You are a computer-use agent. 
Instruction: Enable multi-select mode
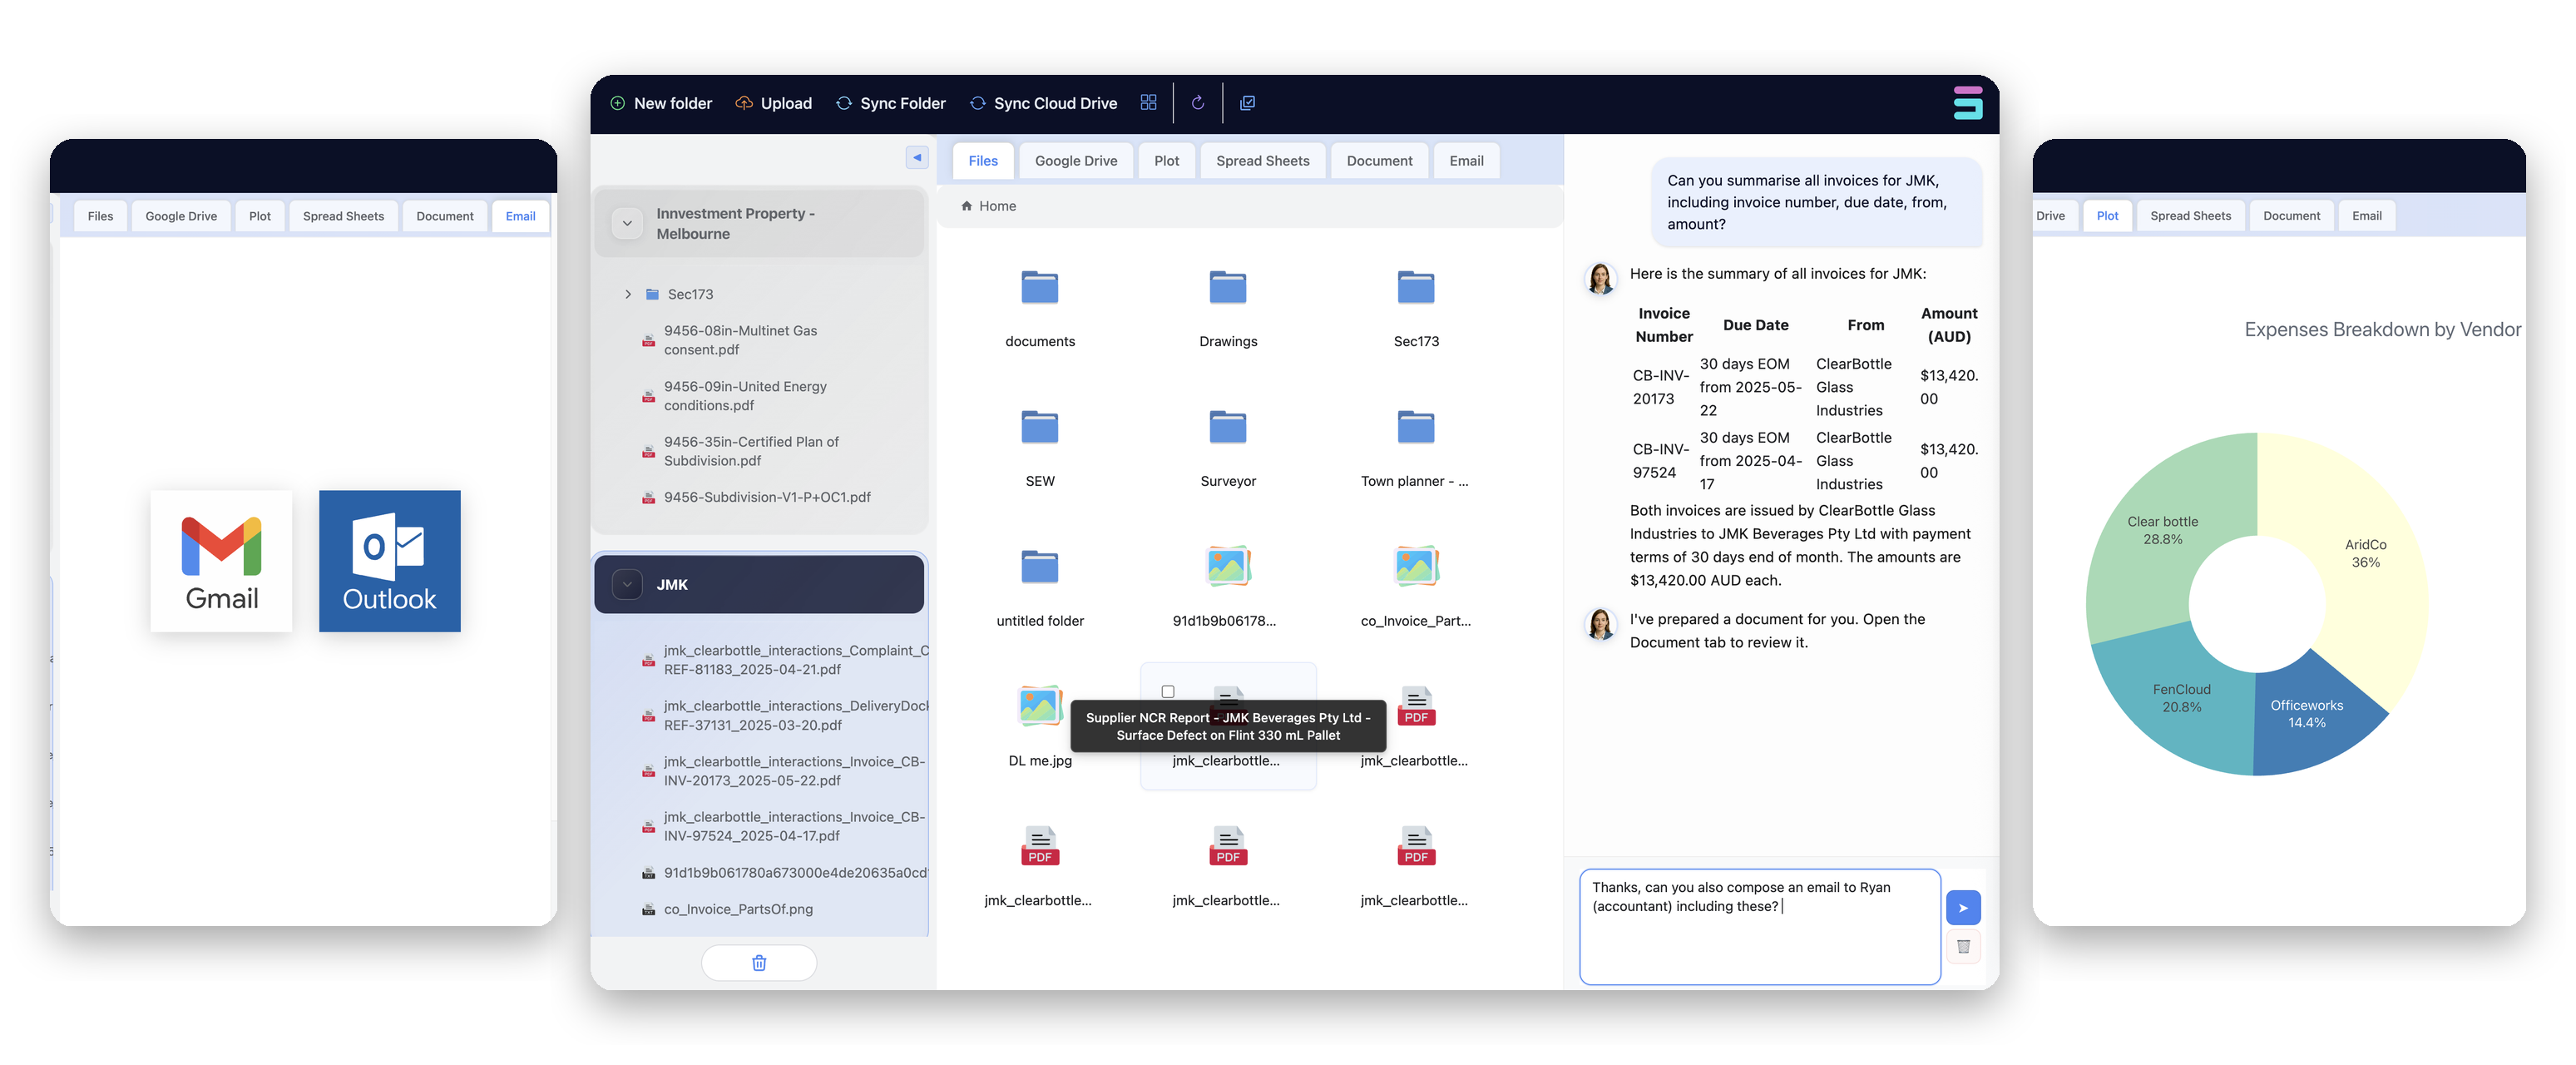1247,102
